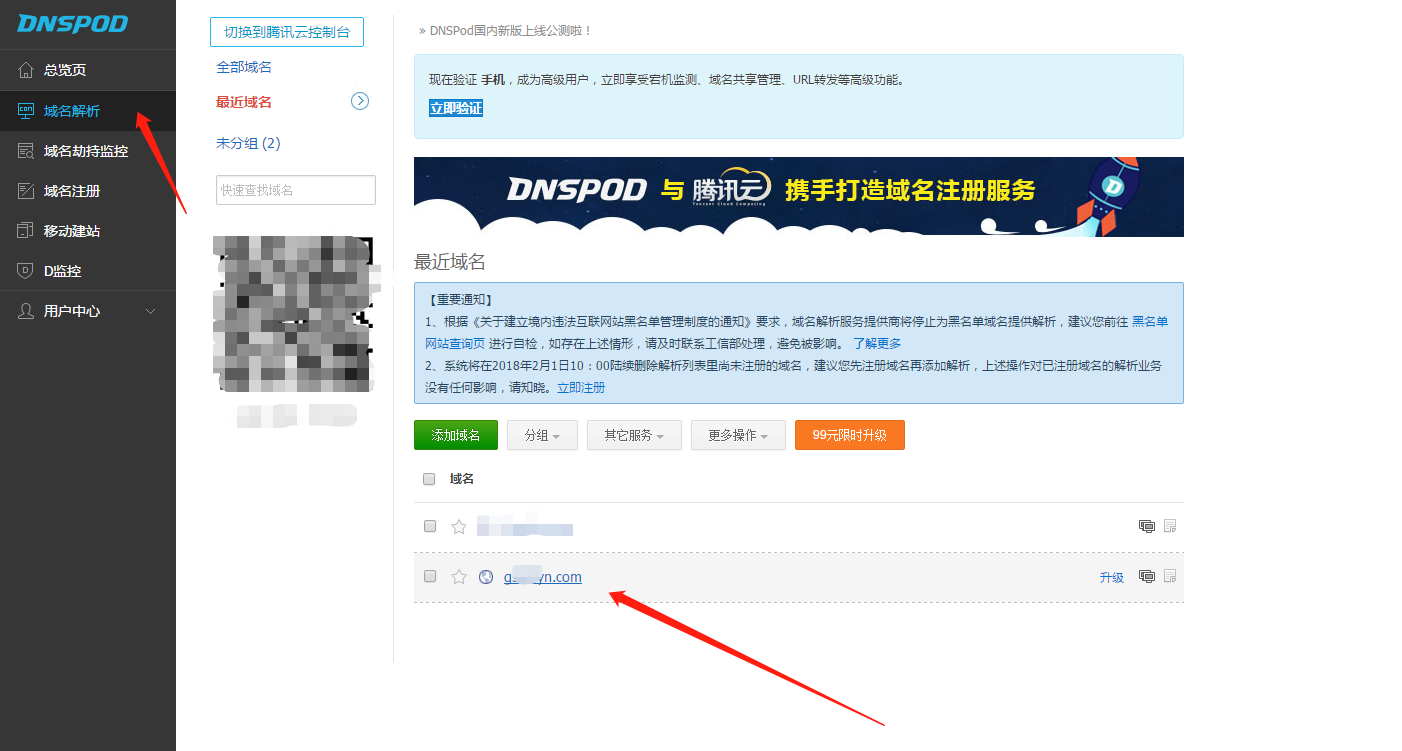Screen dimensions: 1402x751
Task: Click the globe icon in the .com row
Action: pyautogui.click(x=486, y=577)
